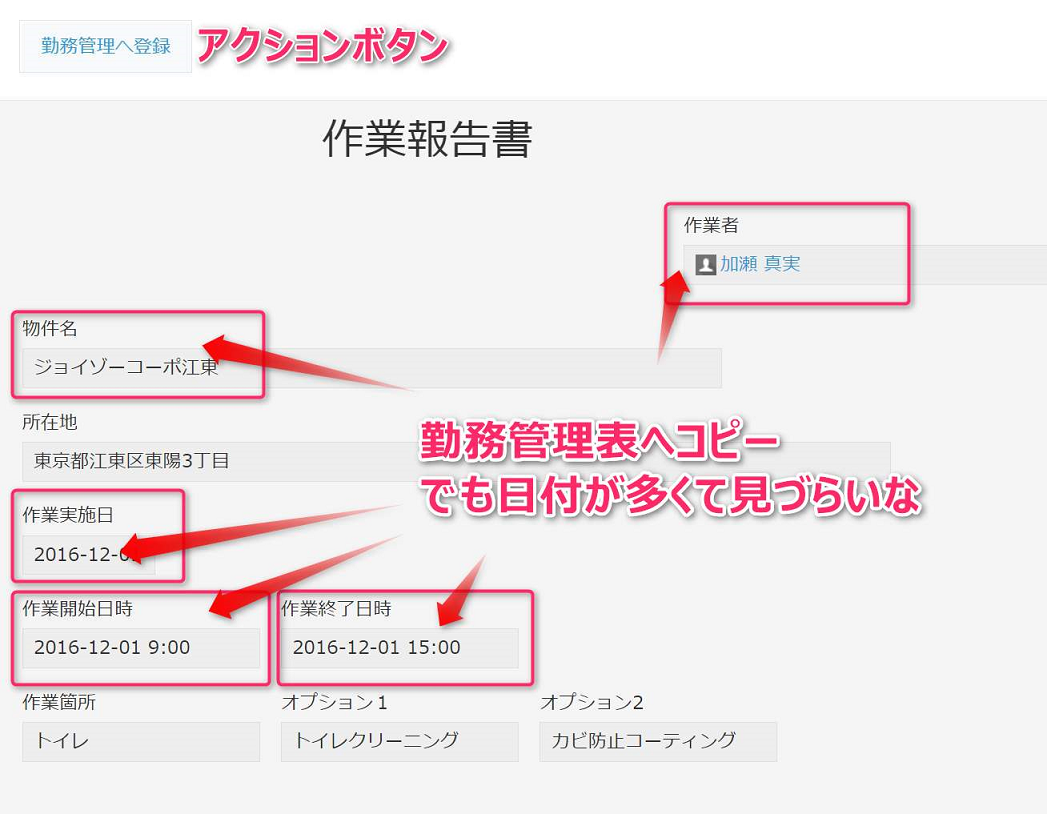Image resolution: width=1047 pixels, height=814 pixels.
Task: Click the 物件名 field label
Action: coord(50,328)
